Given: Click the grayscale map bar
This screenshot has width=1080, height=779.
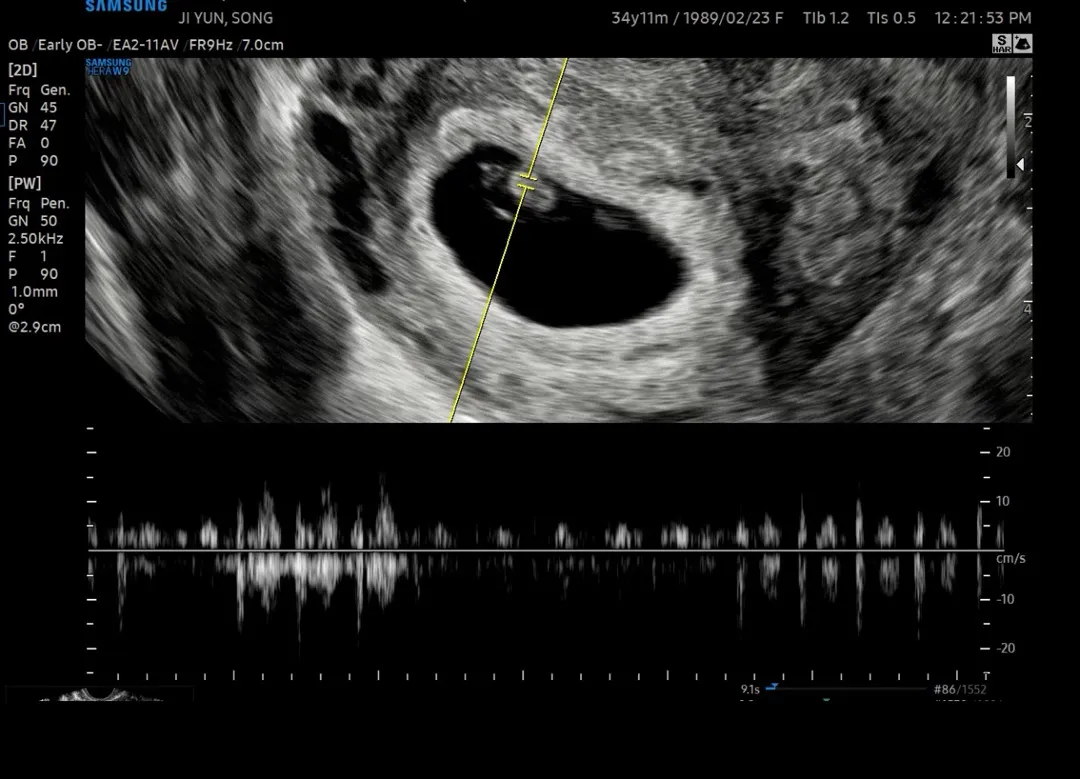Looking at the screenshot, I should [x=1010, y=127].
